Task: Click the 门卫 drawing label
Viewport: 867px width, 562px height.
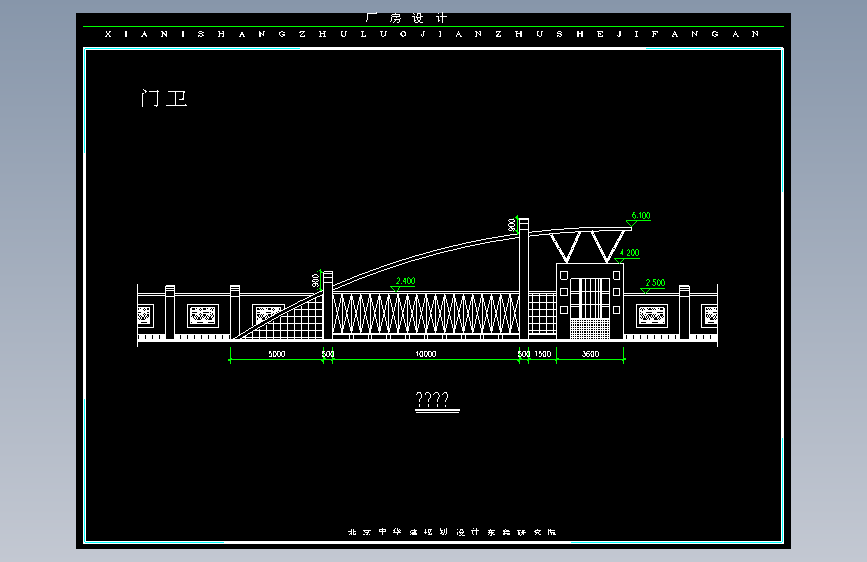Action: (164, 98)
